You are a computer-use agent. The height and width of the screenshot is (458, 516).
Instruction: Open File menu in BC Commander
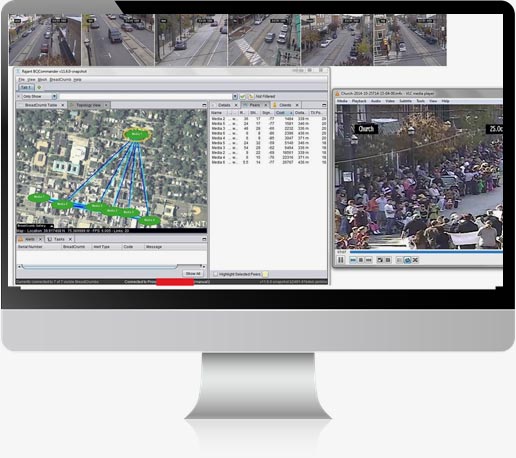point(21,80)
